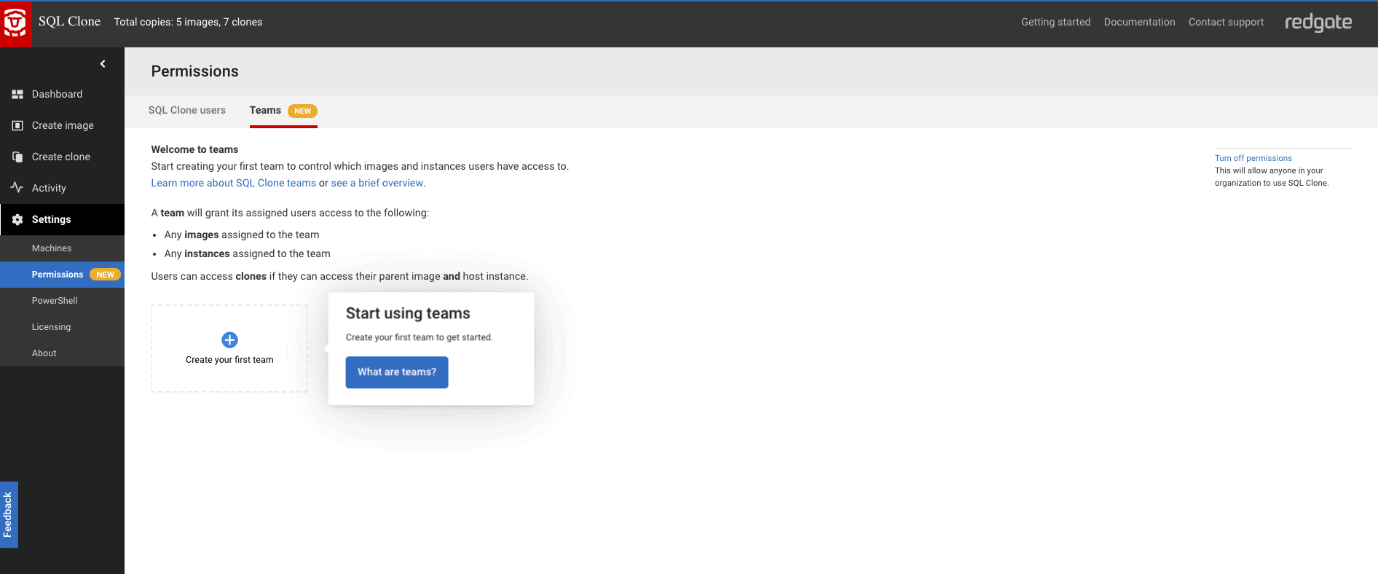Click 'Any instances assigned to the team' bullet

coord(247,254)
